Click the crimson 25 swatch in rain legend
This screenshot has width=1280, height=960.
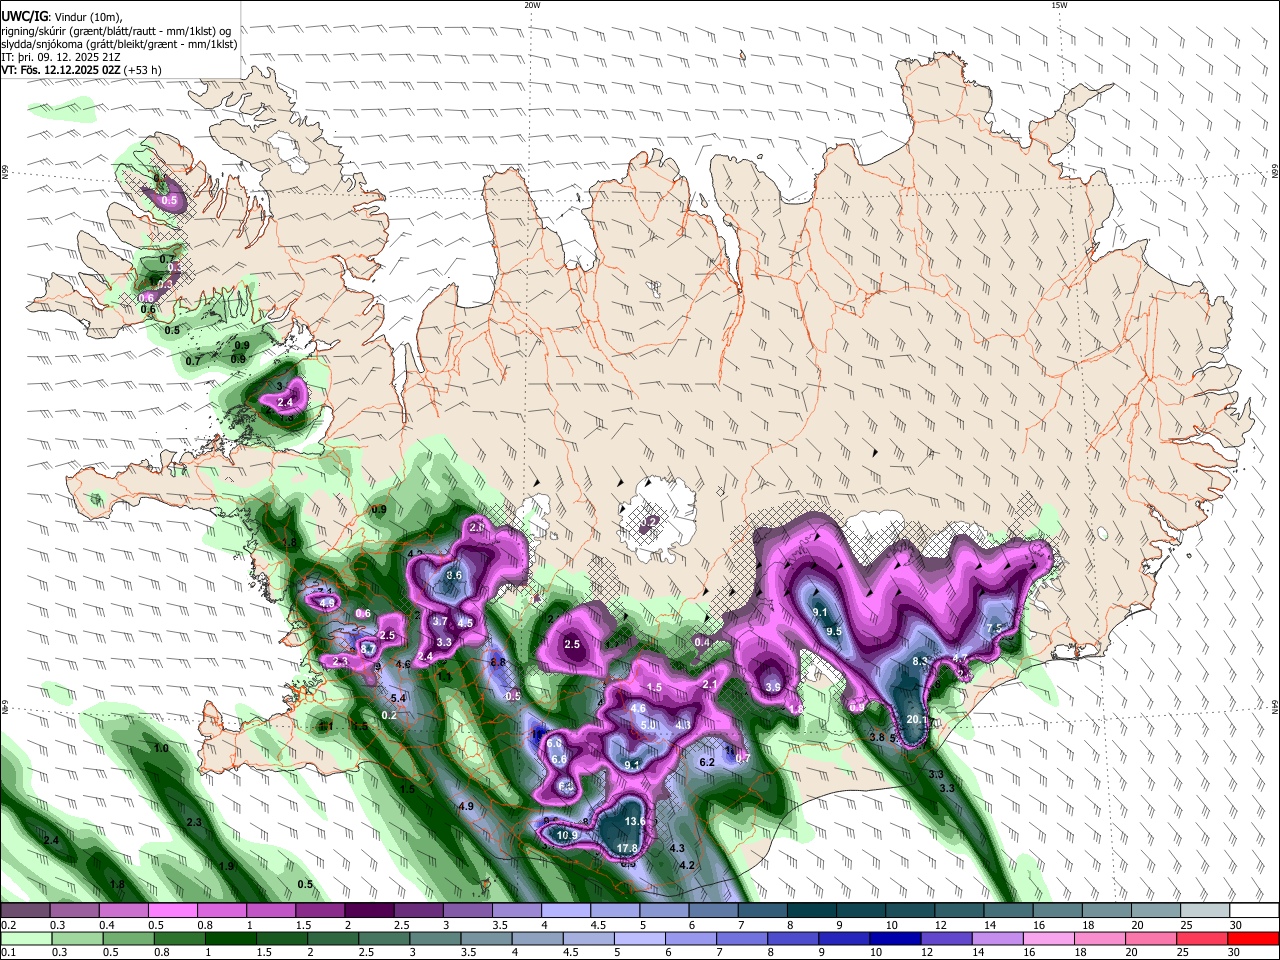[x=1204, y=938]
